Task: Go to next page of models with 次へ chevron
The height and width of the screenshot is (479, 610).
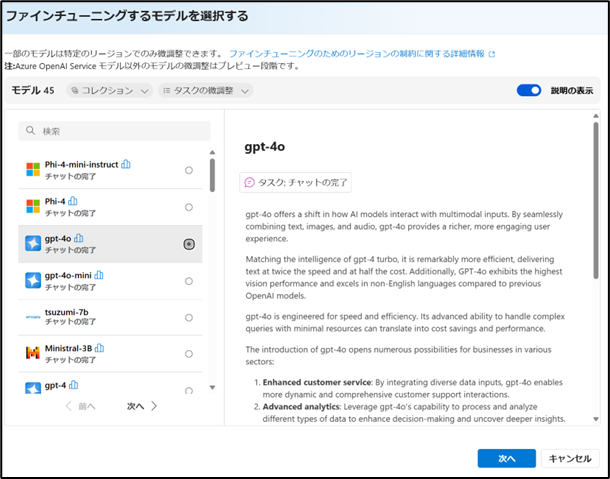Action: pyautogui.click(x=142, y=406)
